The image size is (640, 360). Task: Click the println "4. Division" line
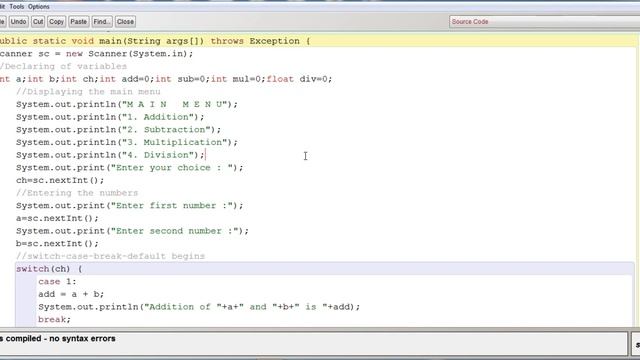click(110, 155)
